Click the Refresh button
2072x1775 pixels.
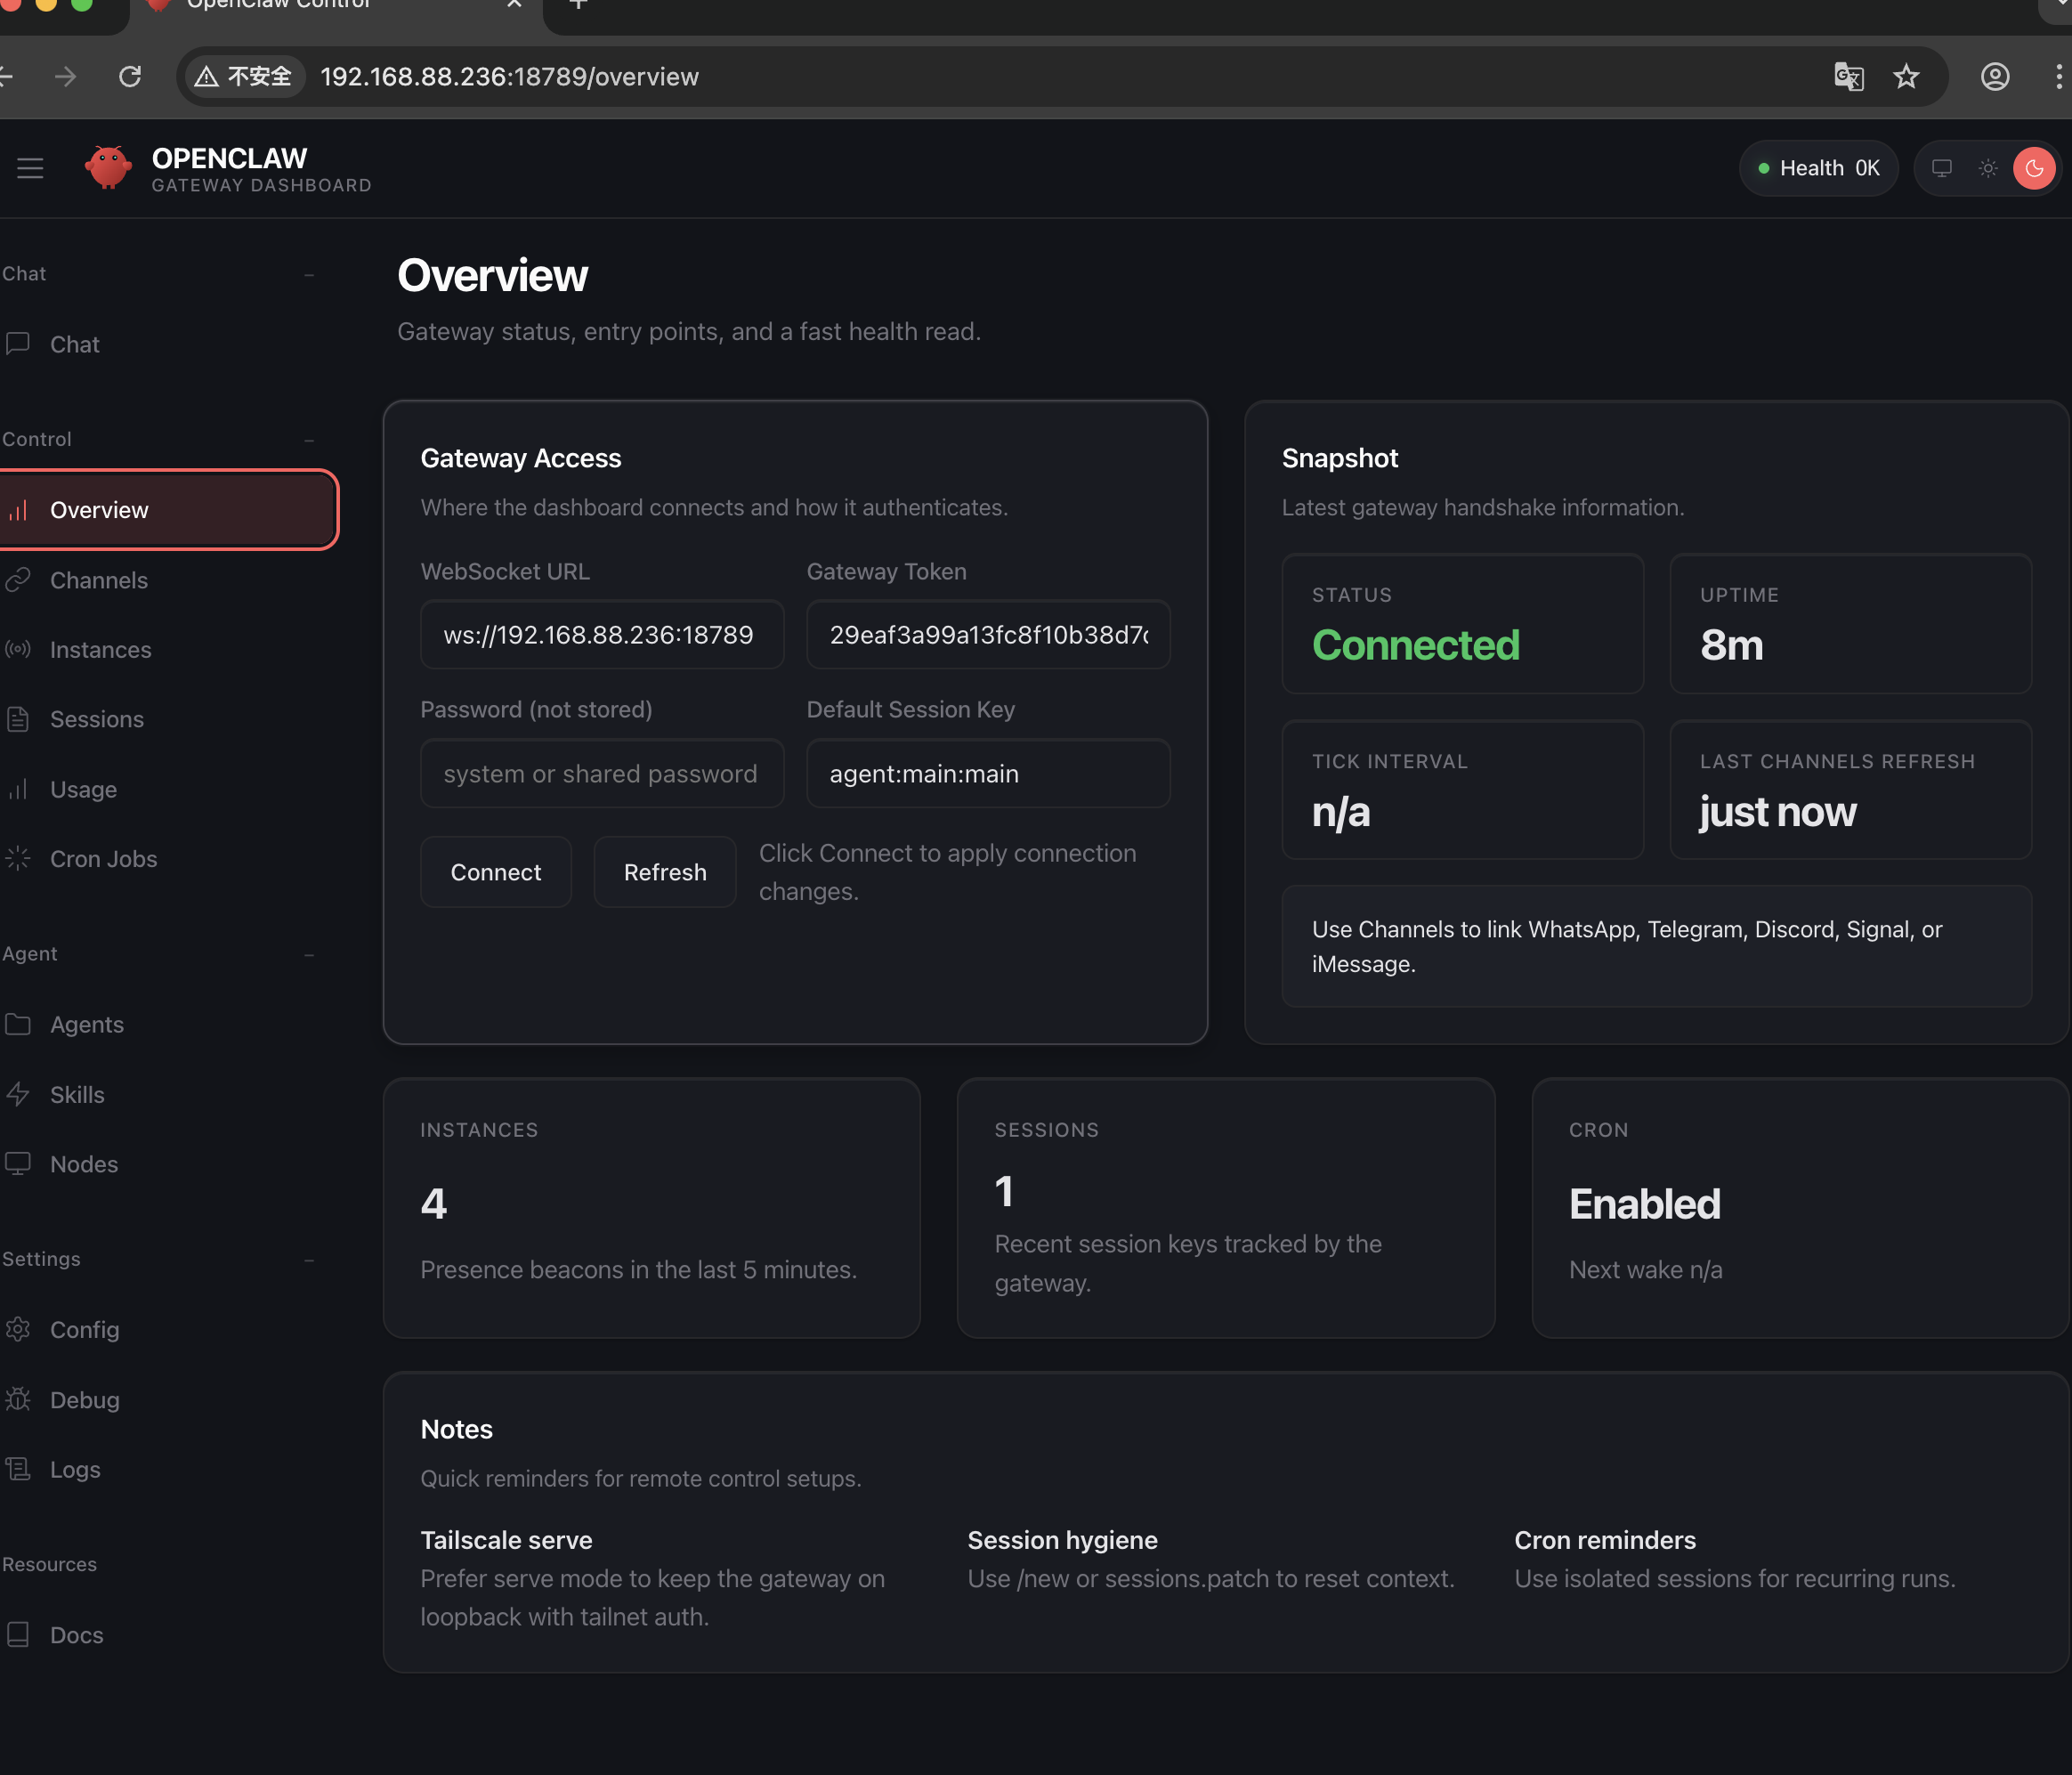click(x=664, y=872)
